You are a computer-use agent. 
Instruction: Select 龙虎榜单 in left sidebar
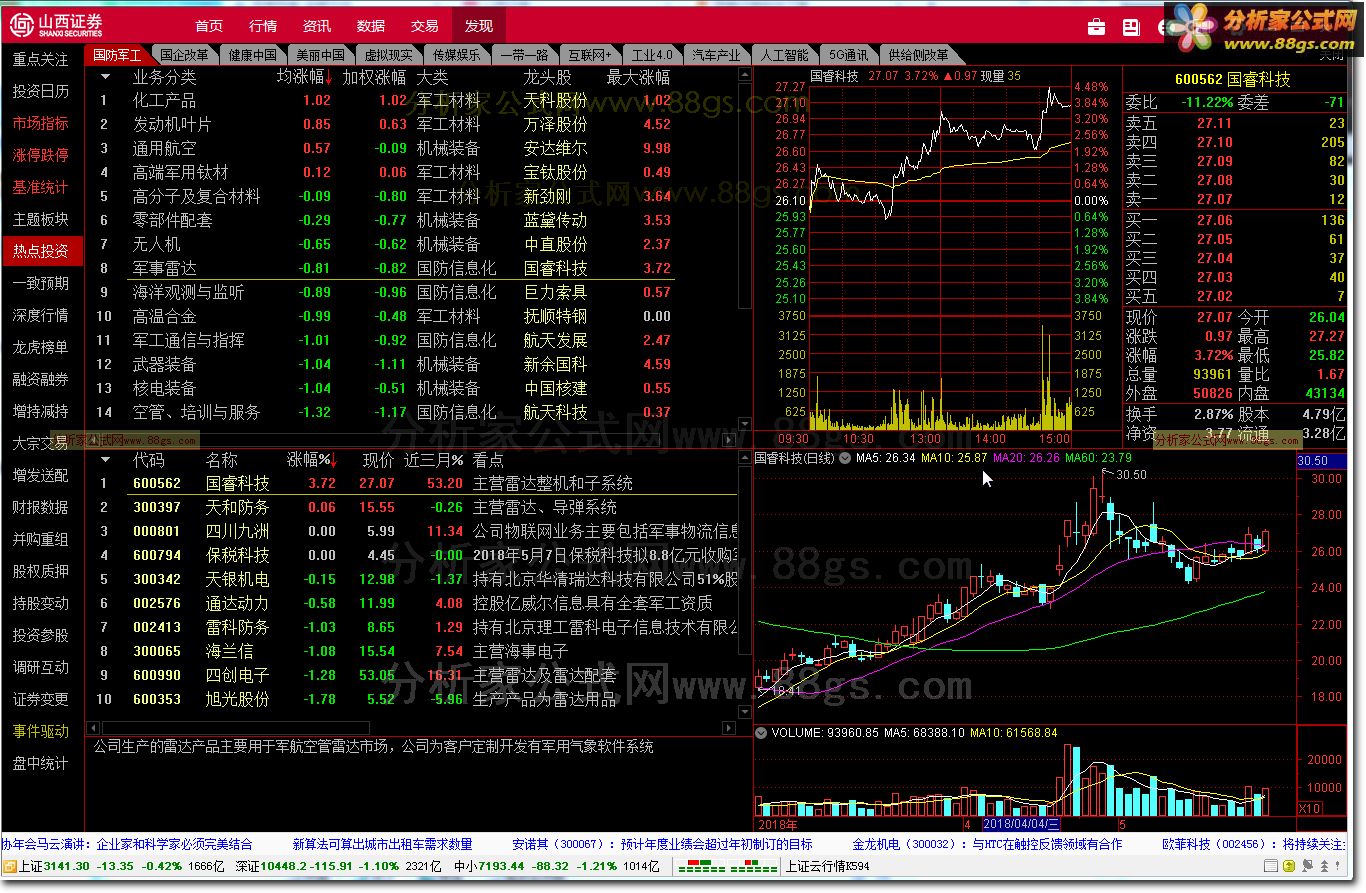pos(41,347)
